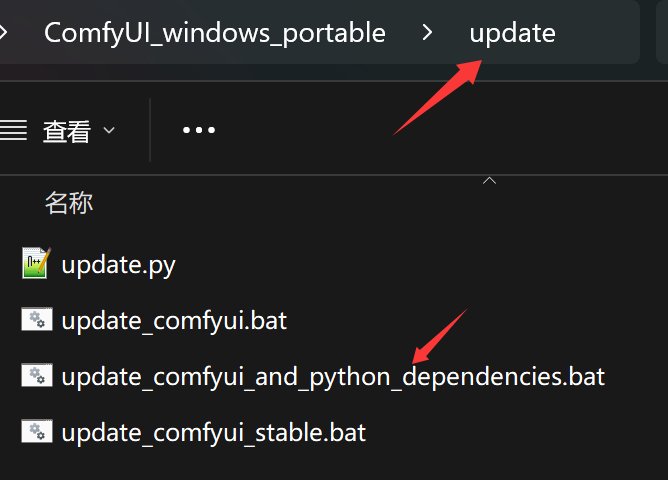The image size is (668, 480).
Task: Click the 查看 view layout icon
Action: pos(13,130)
